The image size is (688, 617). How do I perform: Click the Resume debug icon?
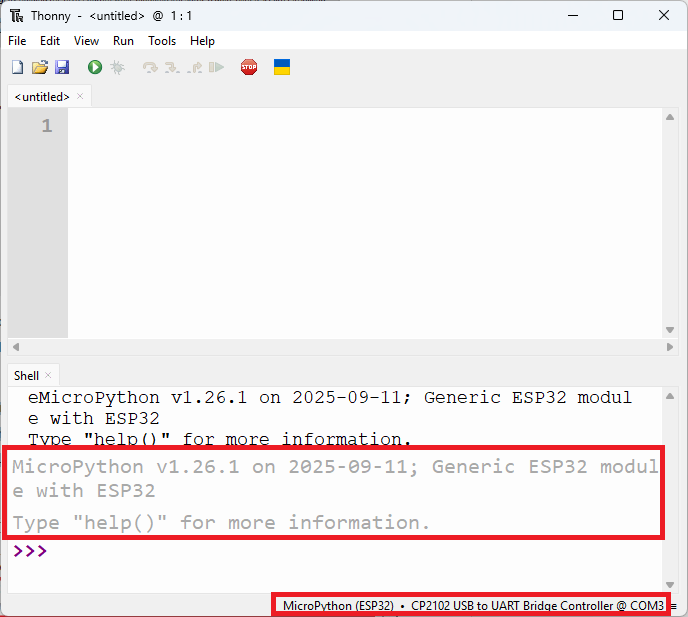pyautogui.click(x=216, y=67)
